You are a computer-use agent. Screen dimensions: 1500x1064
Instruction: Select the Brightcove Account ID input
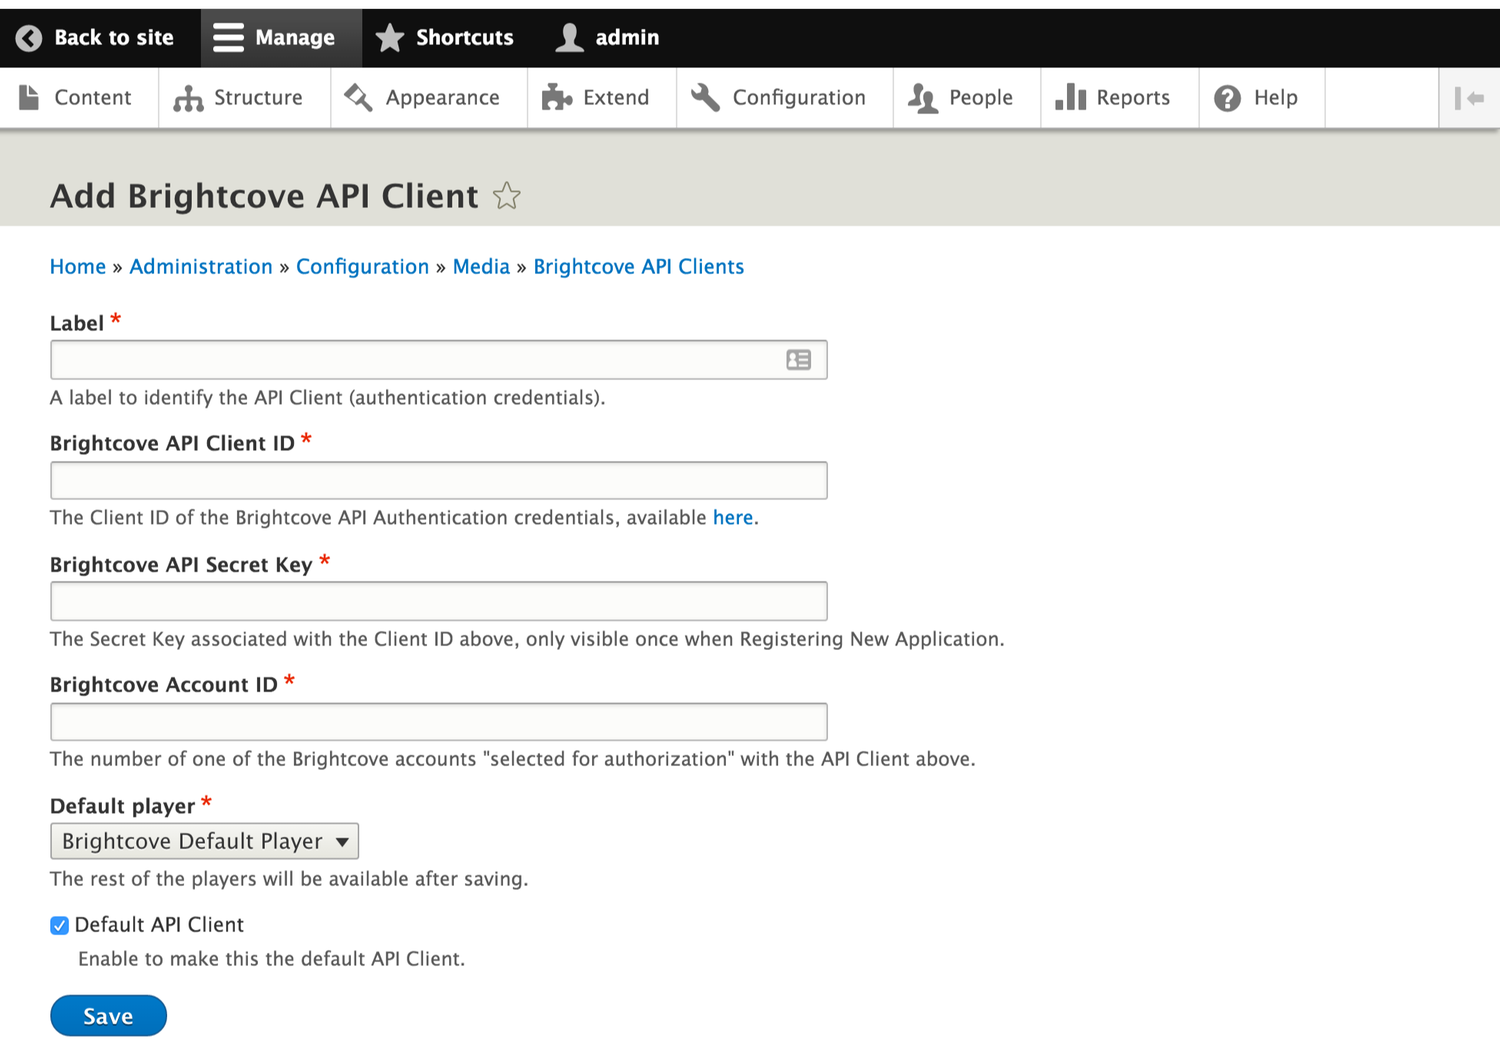[x=438, y=722]
